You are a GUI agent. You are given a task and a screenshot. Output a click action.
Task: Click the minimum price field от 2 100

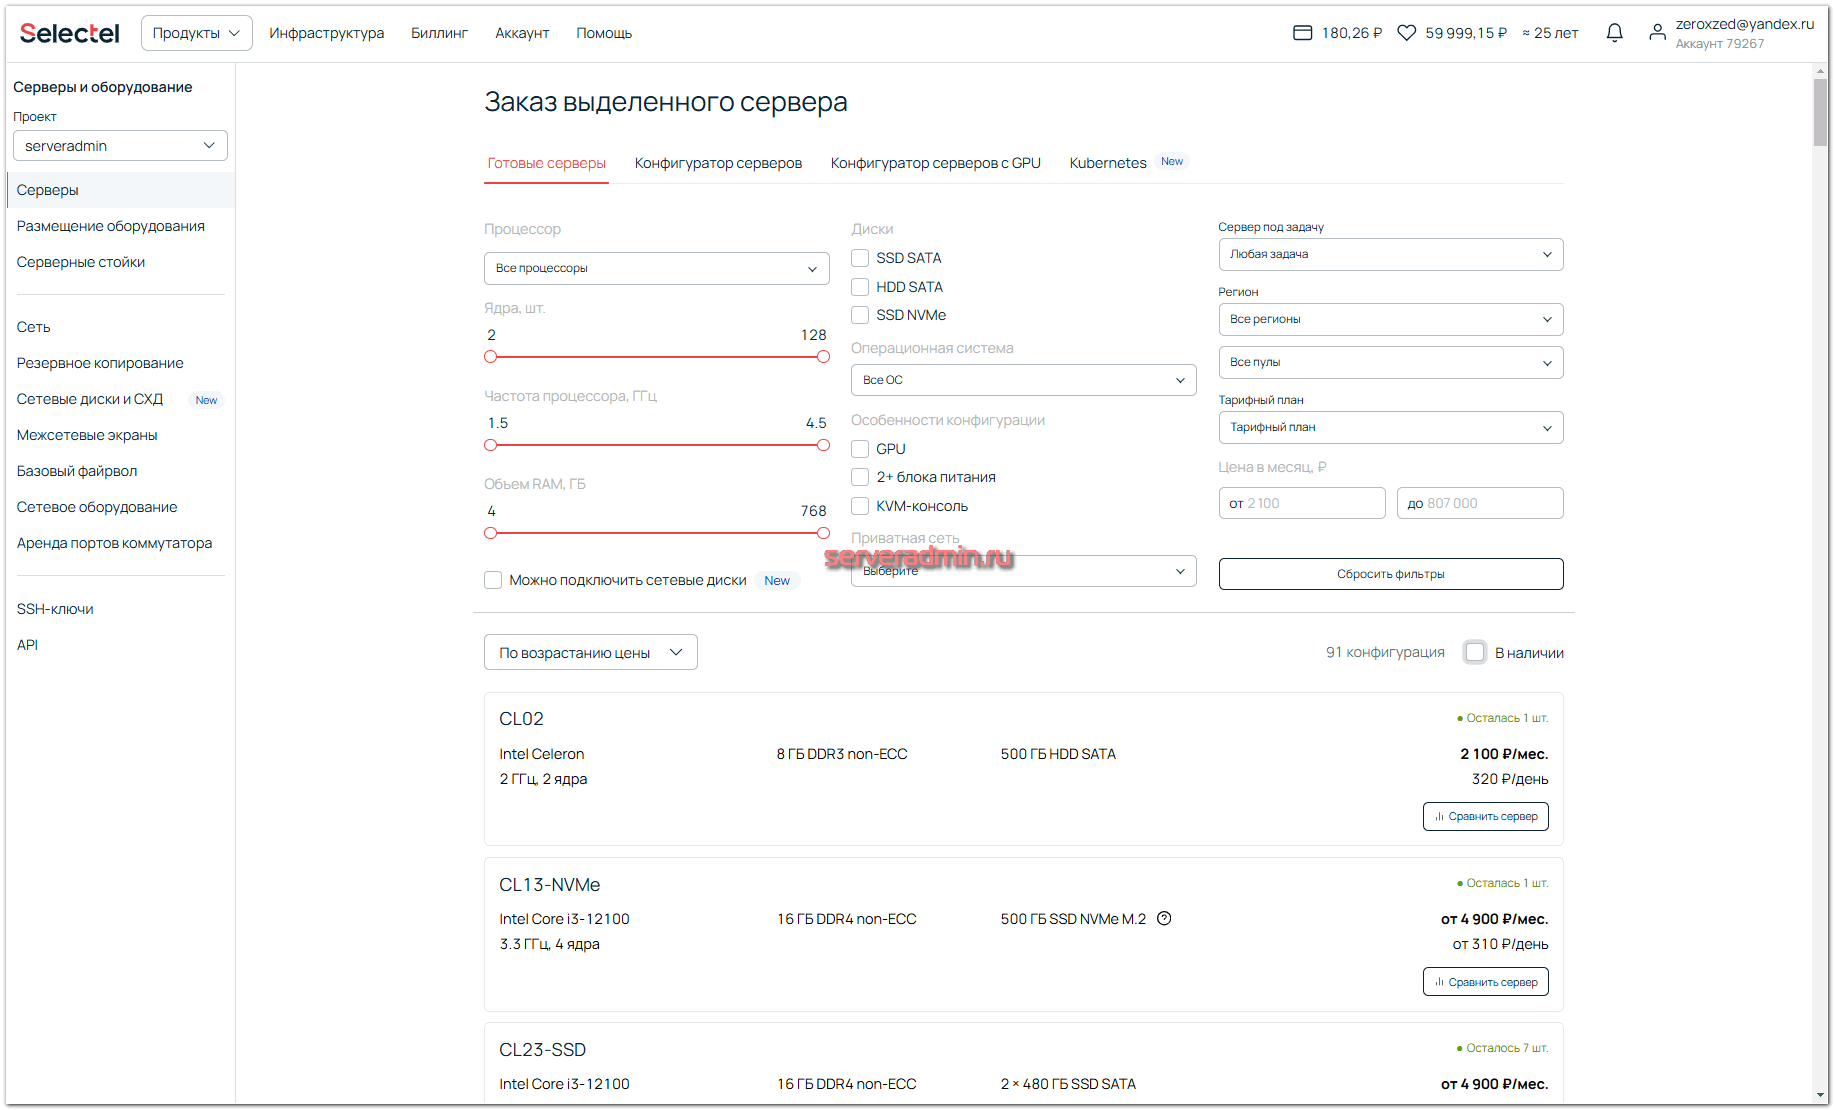[1302, 503]
